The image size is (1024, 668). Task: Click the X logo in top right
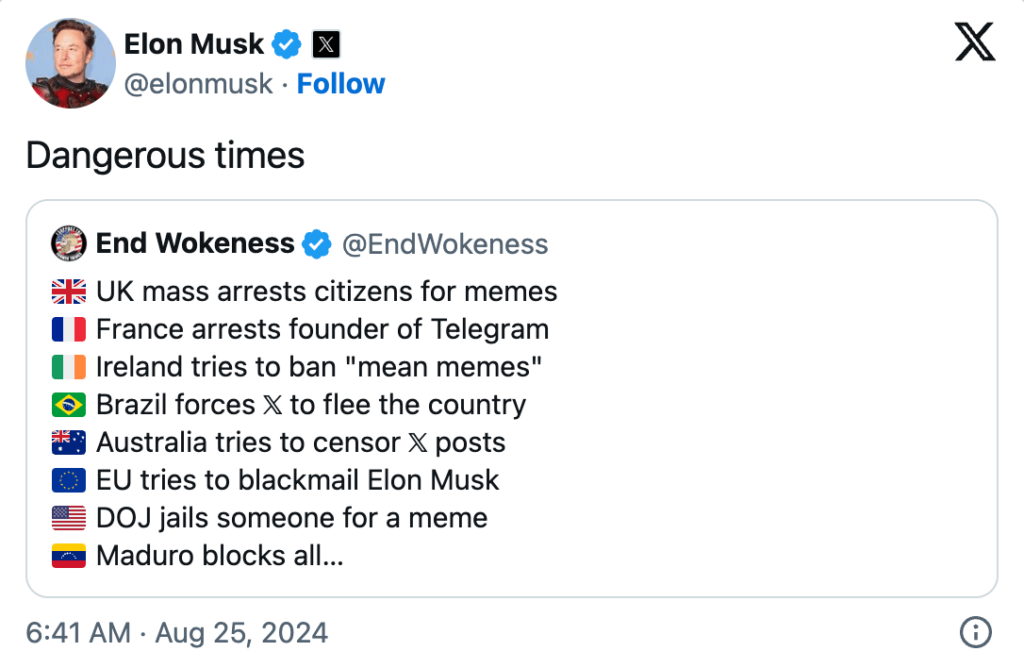tap(975, 43)
